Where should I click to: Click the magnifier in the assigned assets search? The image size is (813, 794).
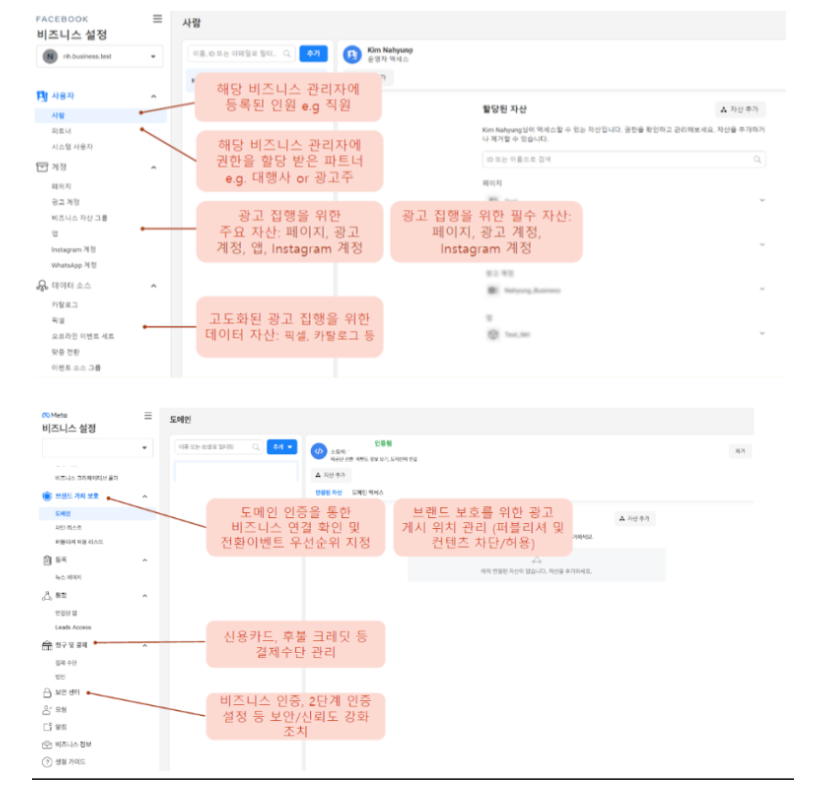click(758, 160)
